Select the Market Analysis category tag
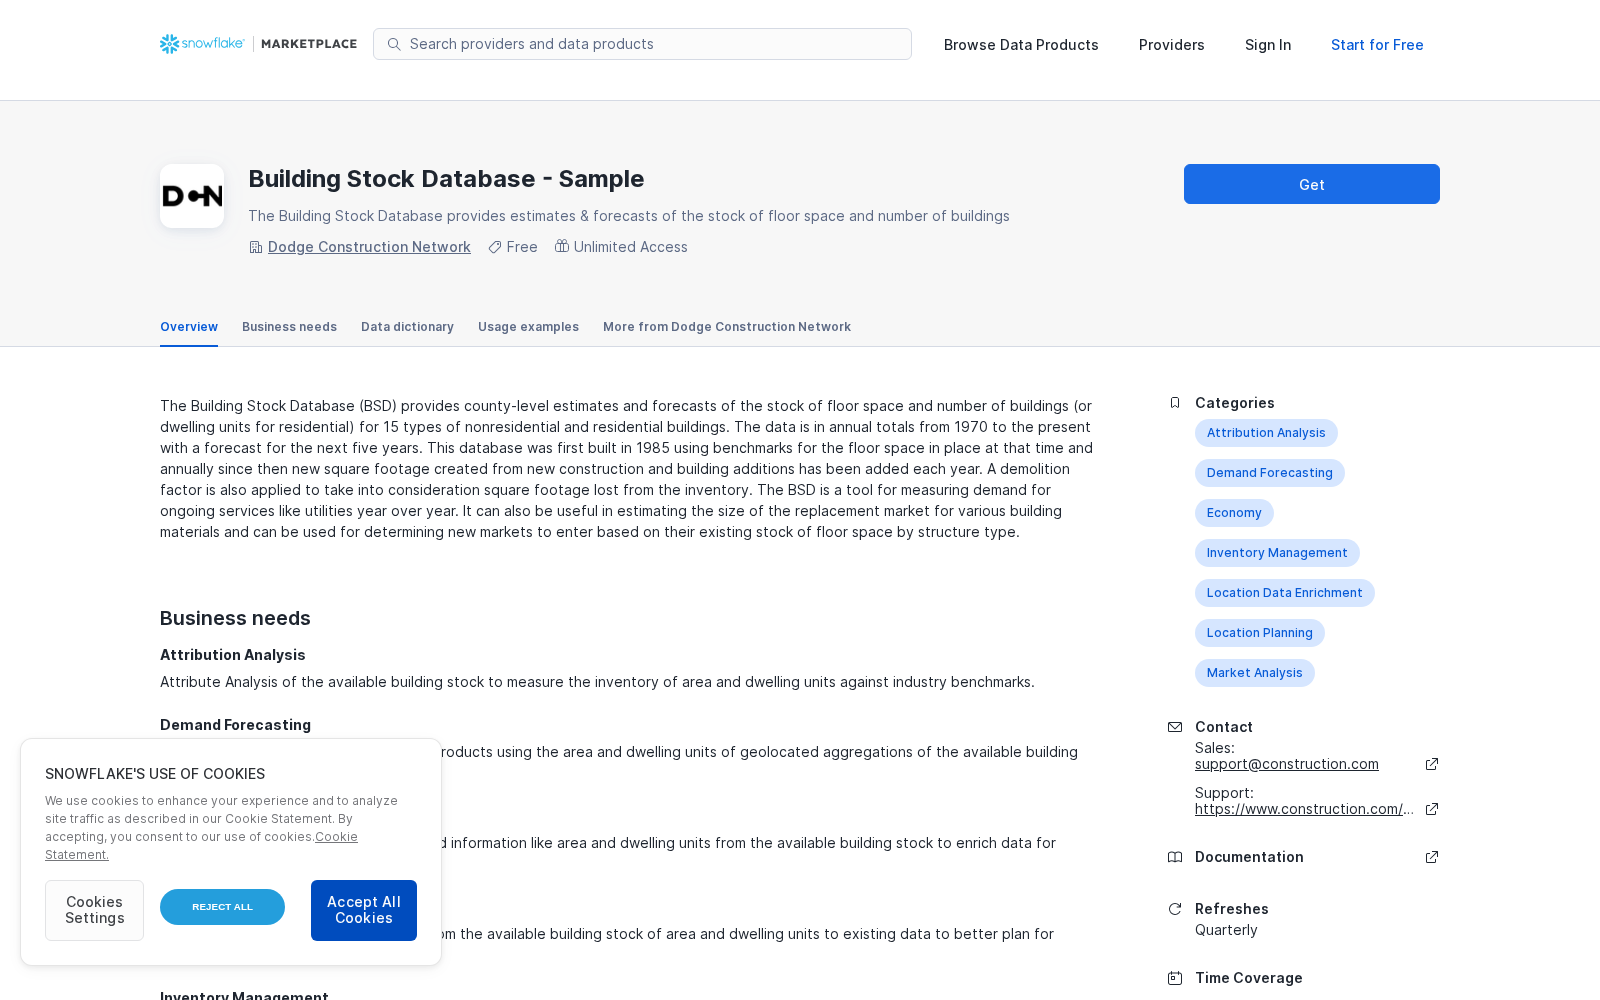Image resolution: width=1600 pixels, height=1000 pixels. pos(1255,673)
